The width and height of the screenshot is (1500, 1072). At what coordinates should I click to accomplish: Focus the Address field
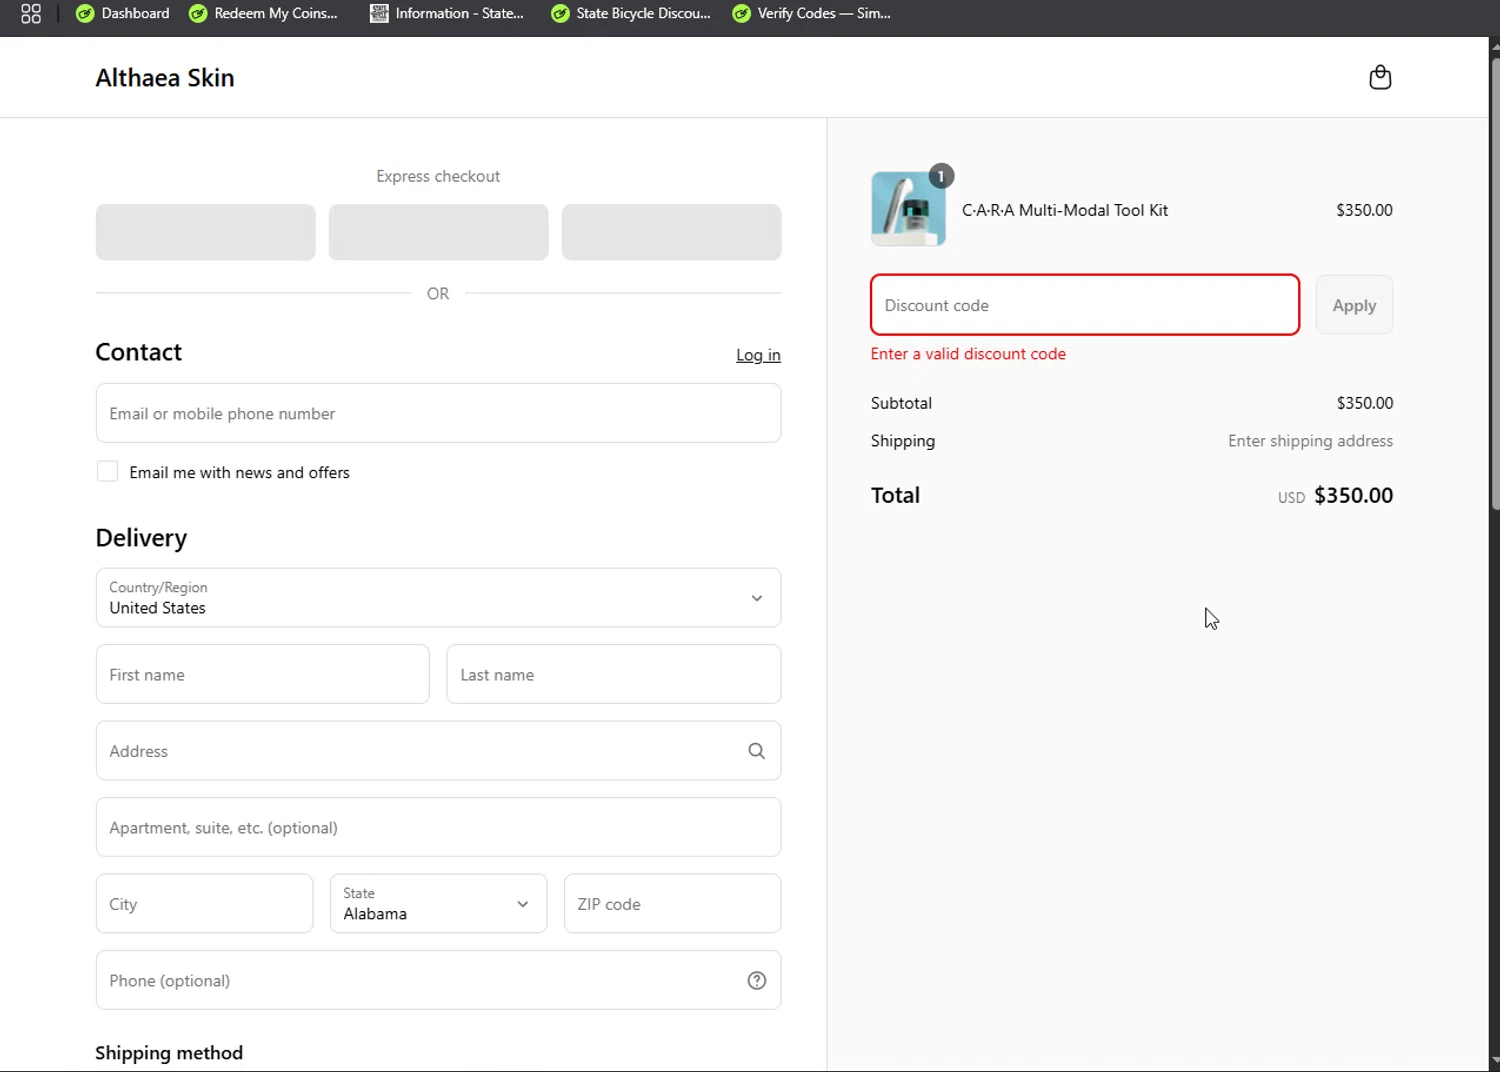tap(438, 751)
